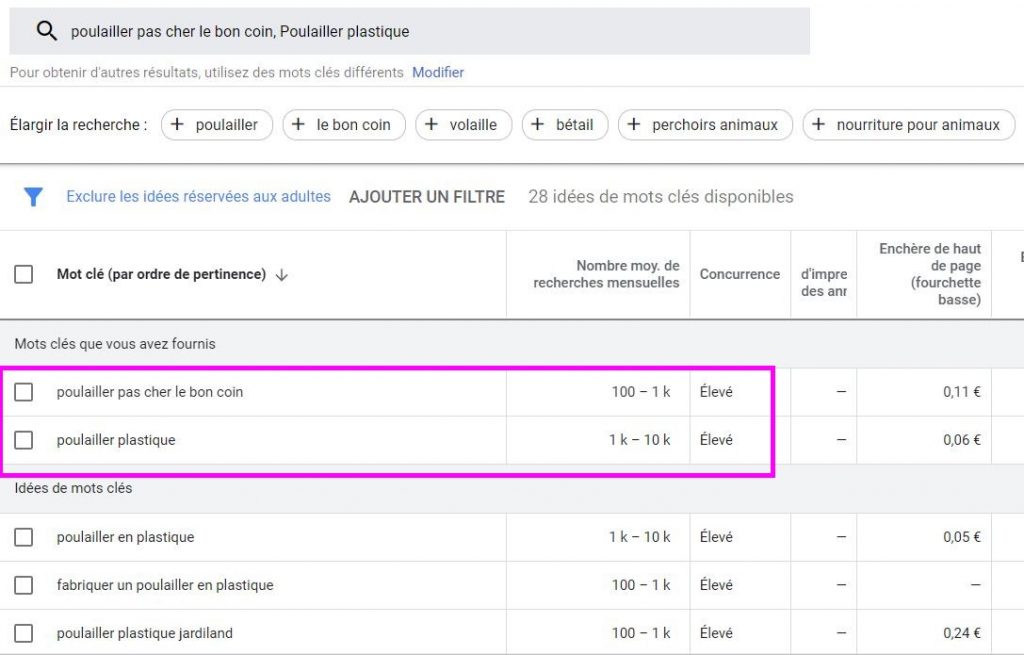
Task: Click the sort arrow next to Mot clé
Action: coord(281,274)
